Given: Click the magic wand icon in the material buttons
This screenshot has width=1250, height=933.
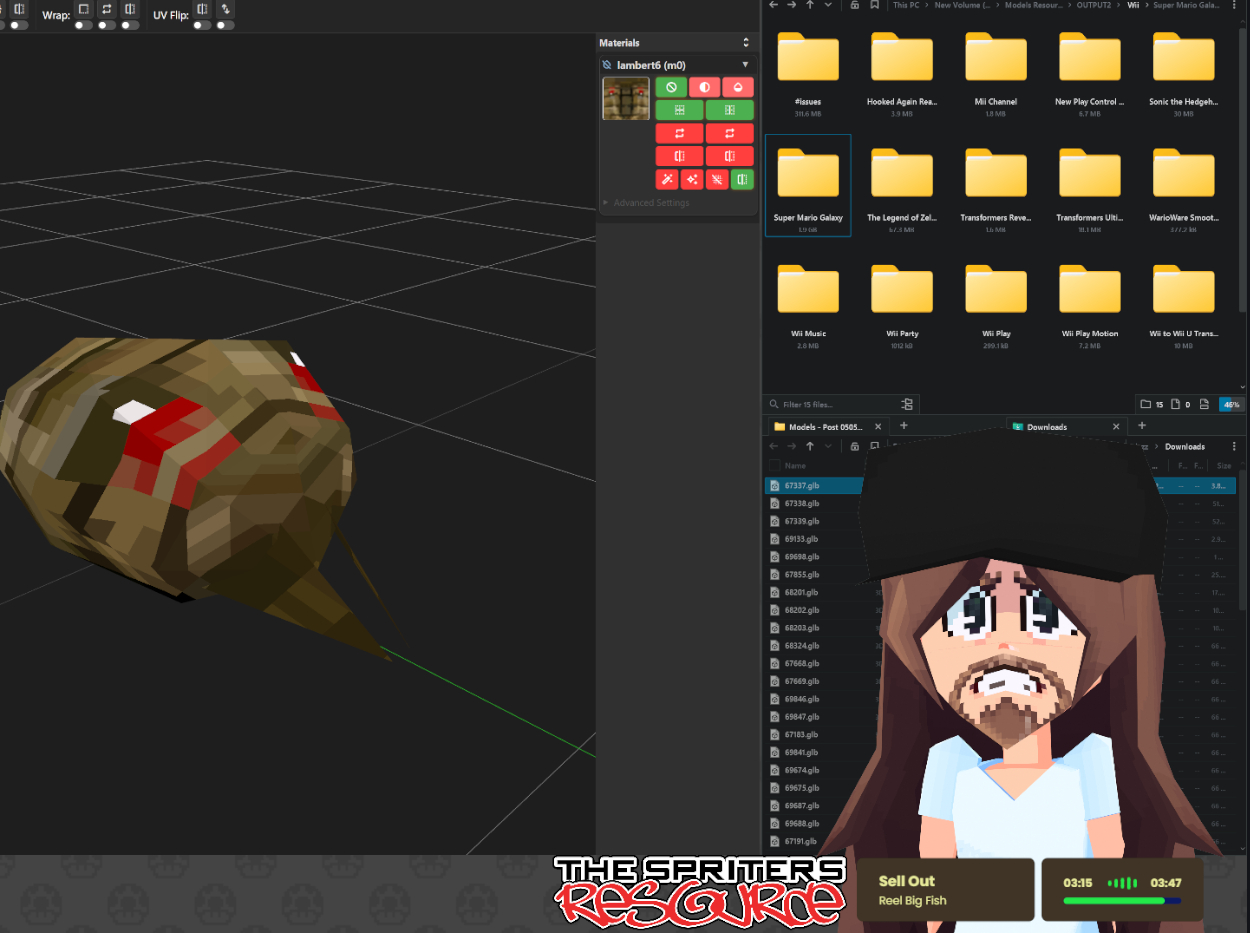Looking at the screenshot, I should coord(667,180).
